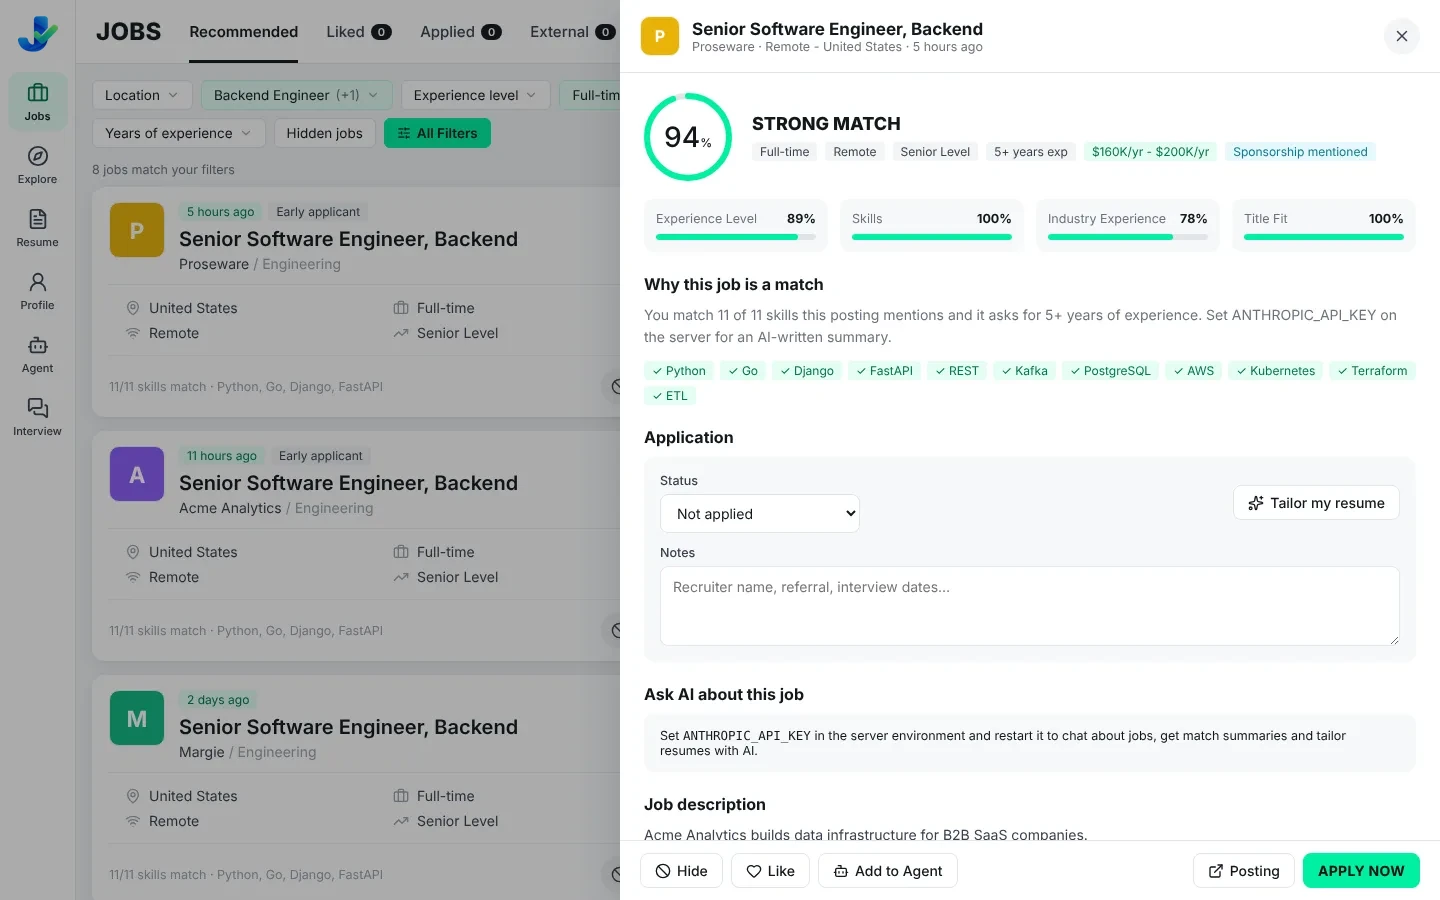This screenshot has width=1440, height=900.
Task: Open the Years of experience dropdown
Action: pyautogui.click(x=179, y=133)
